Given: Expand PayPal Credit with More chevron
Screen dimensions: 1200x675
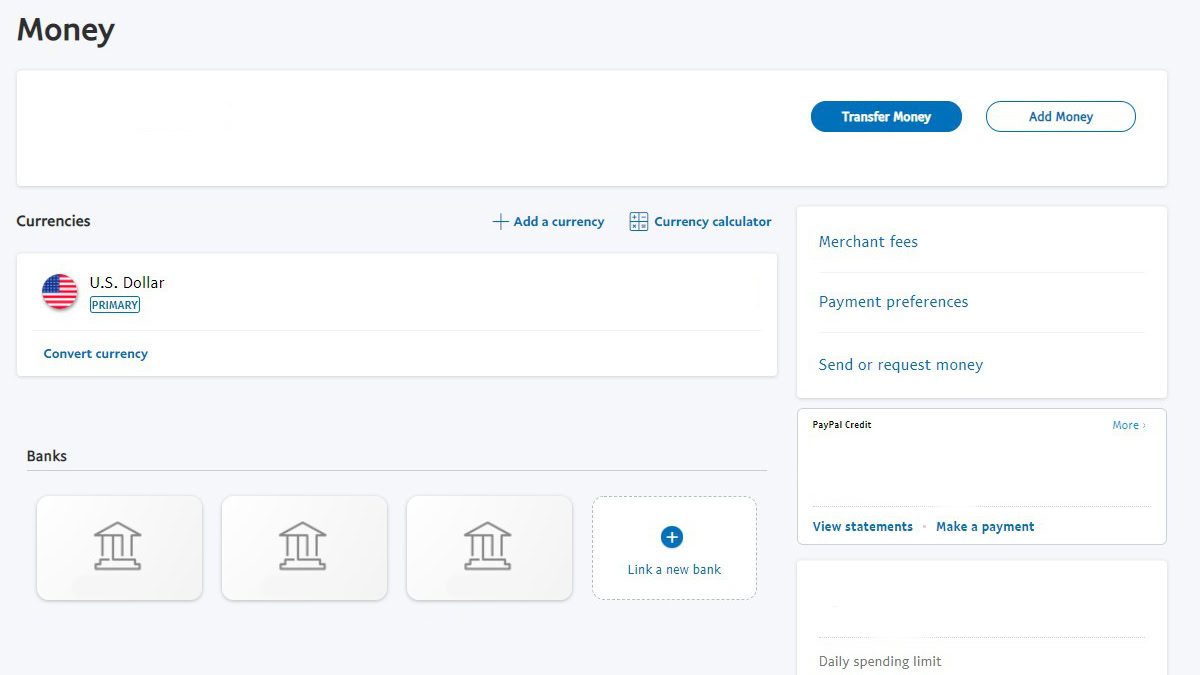Looking at the screenshot, I should [x=1129, y=425].
